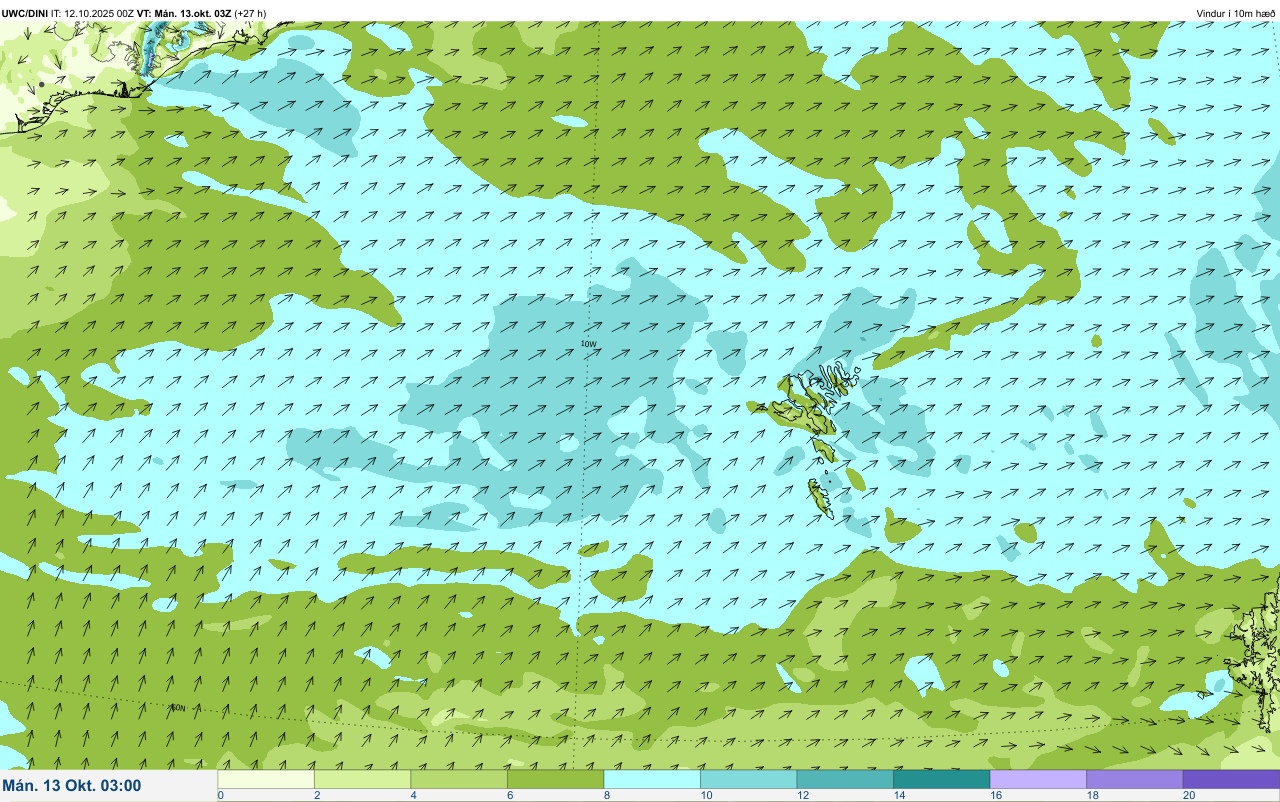Click the 10–12 teal legend swatch
Viewport: 1280px width, 802px height.
(748, 780)
